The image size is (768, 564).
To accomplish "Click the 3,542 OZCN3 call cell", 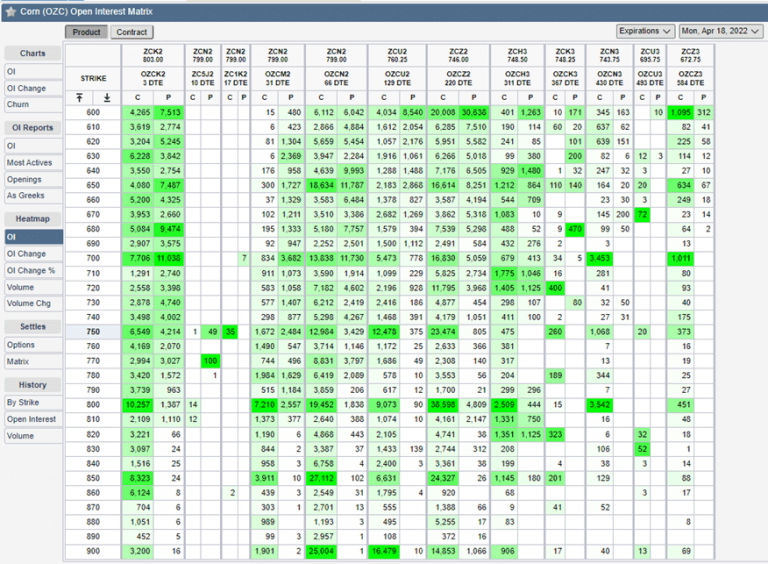I will click(x=600, y=405).
